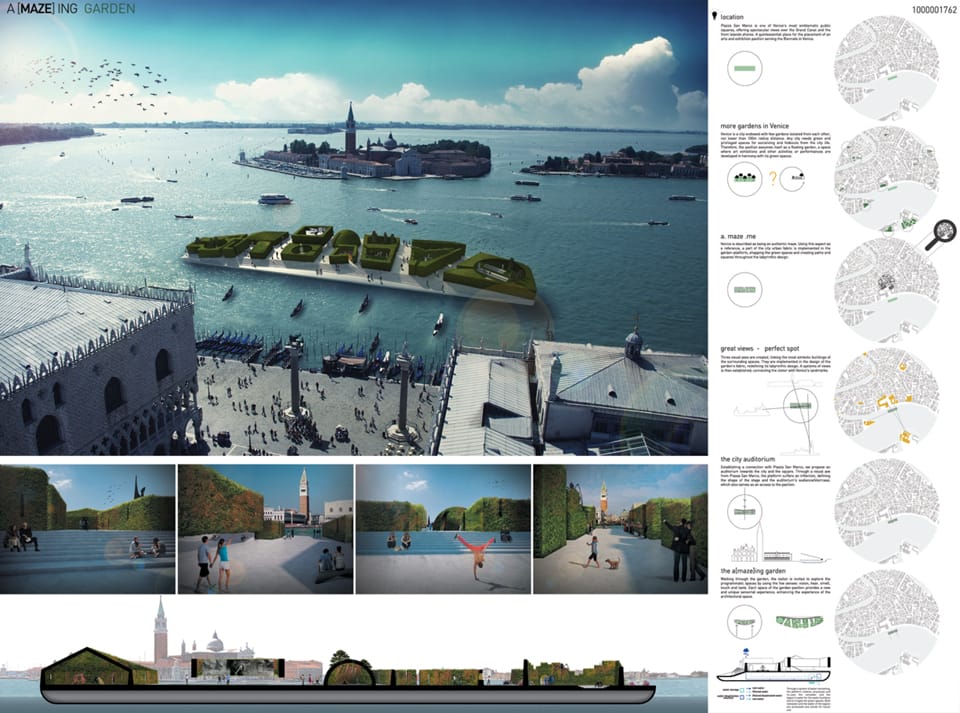Click the 'a. maze .me' heading
Image resolution: width=960 pixels, height=713 pixels.
point(738,236)
